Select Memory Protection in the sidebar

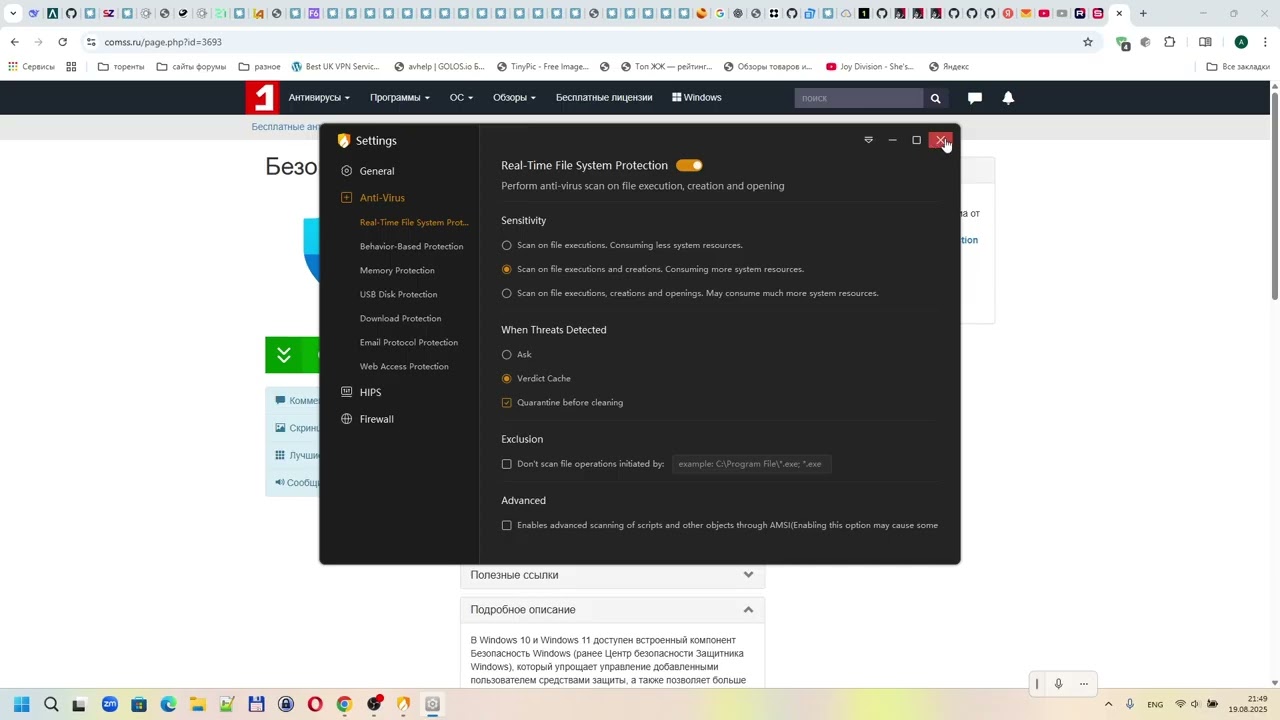(397, 270)
